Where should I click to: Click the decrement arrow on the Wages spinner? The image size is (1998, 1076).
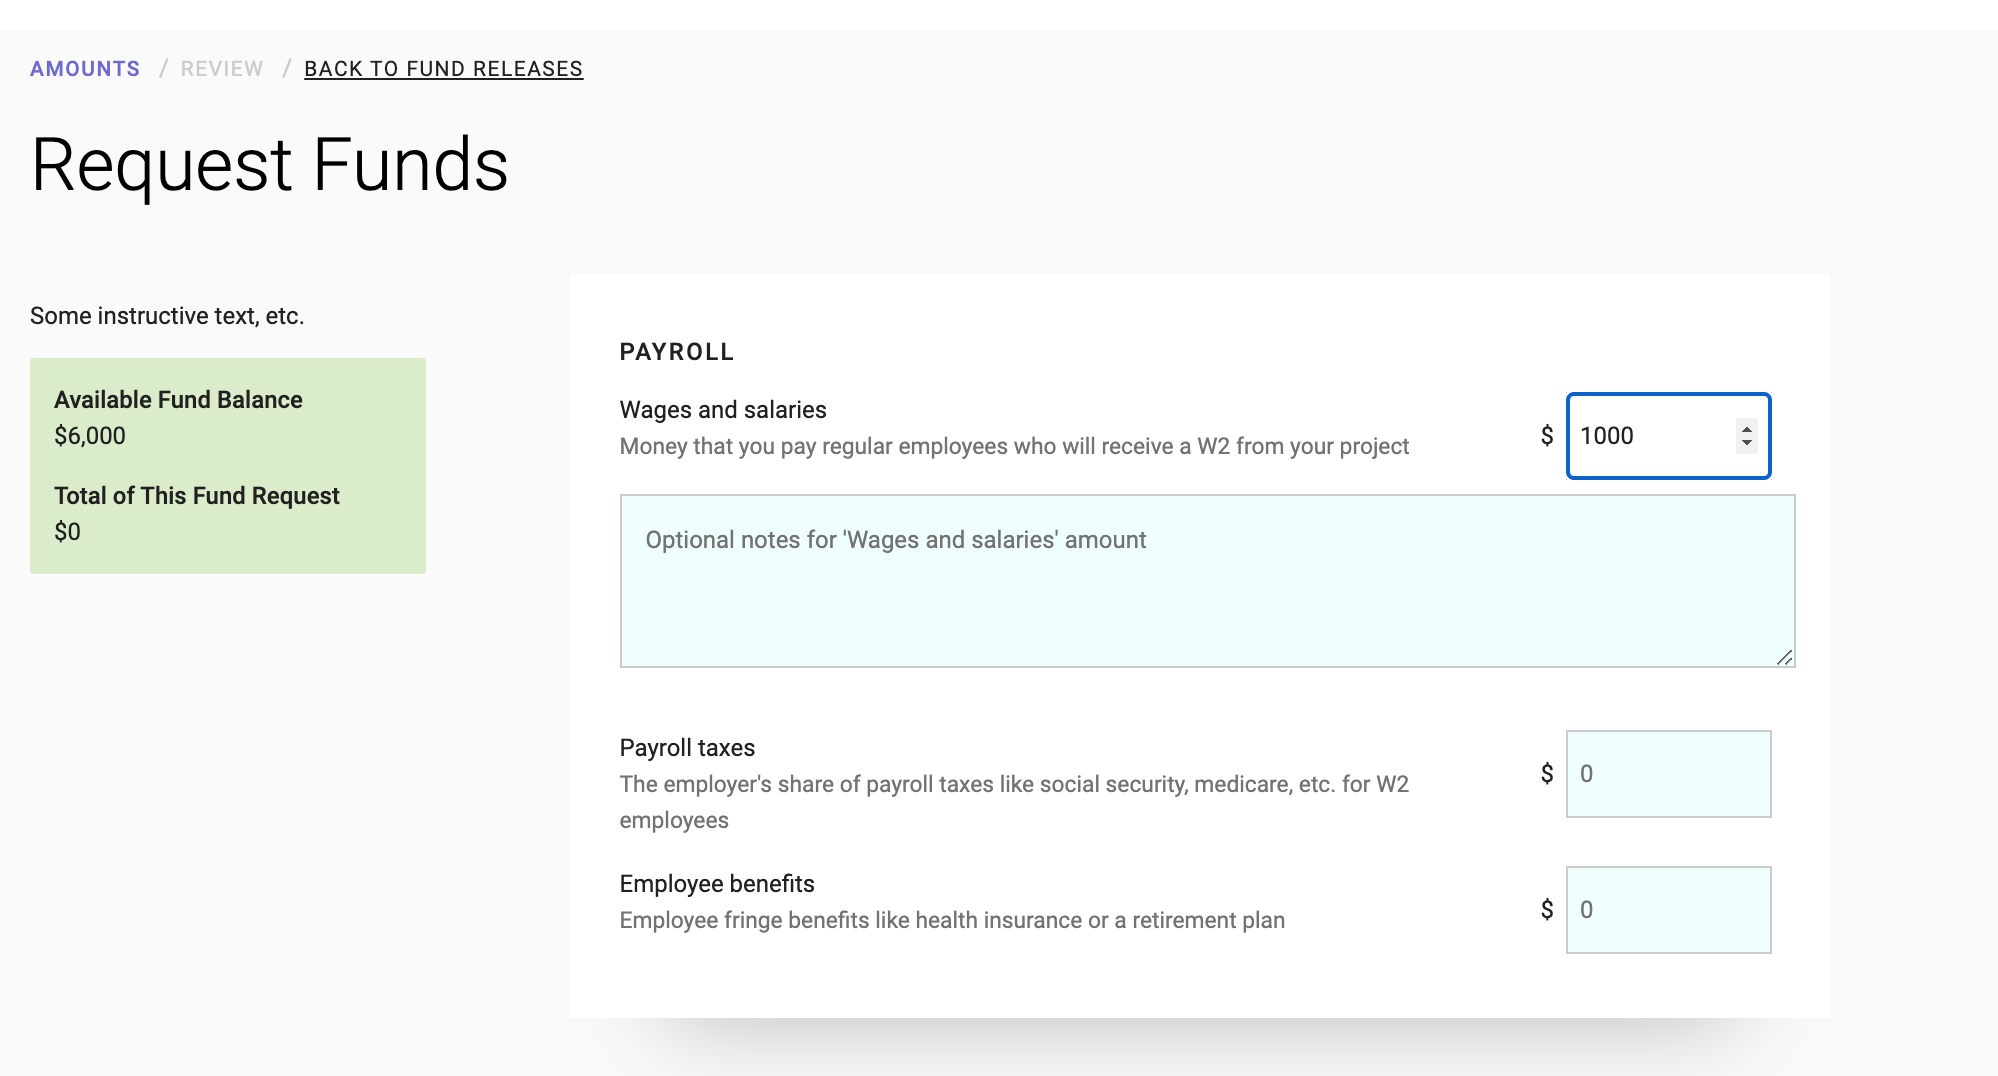tap(1746, 443)
